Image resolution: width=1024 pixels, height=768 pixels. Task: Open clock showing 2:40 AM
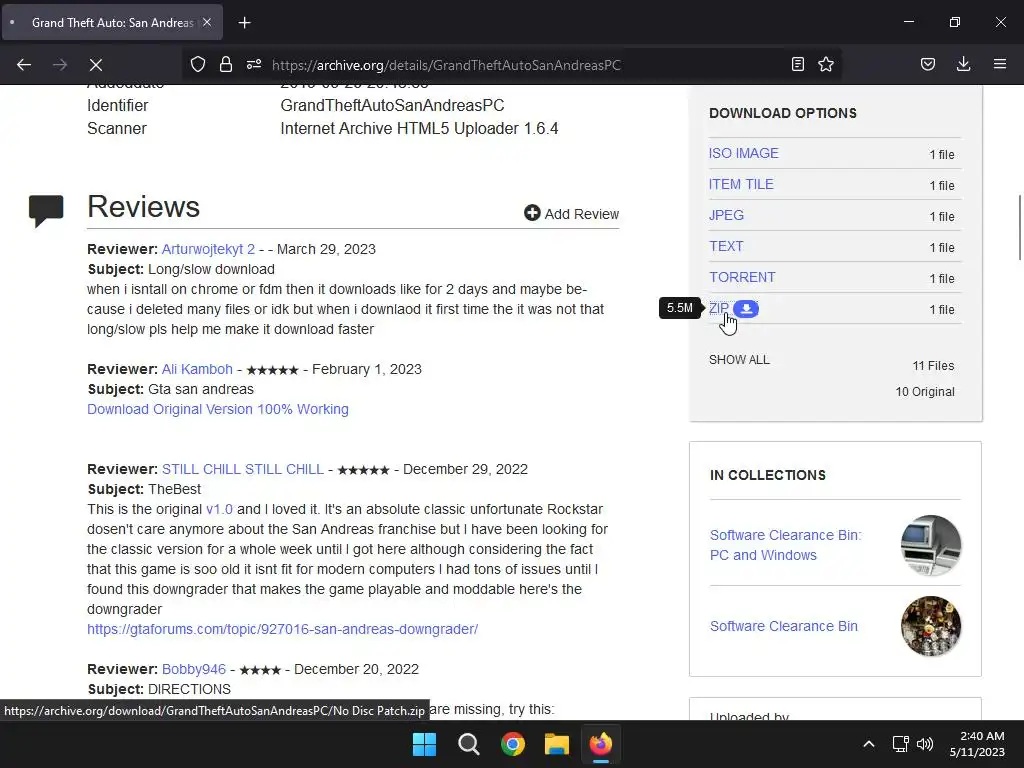977,744
